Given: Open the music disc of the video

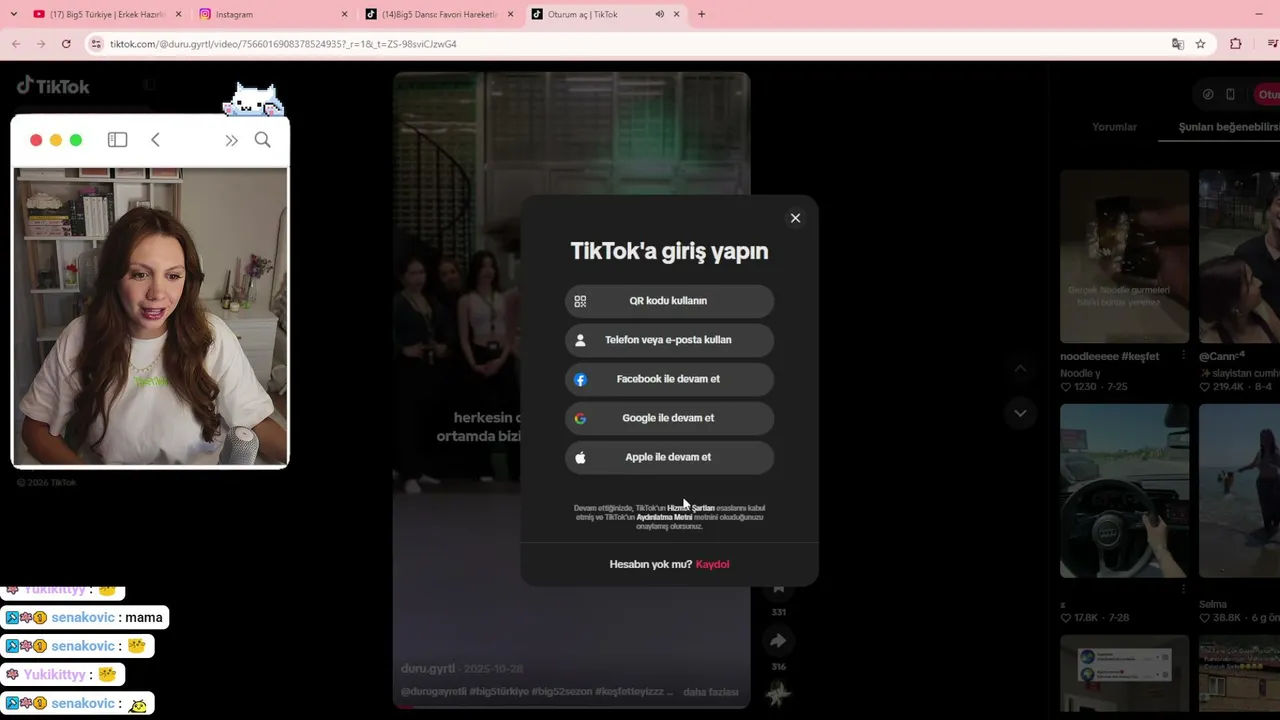Looking at the screenshot, I should coord(778,692).
